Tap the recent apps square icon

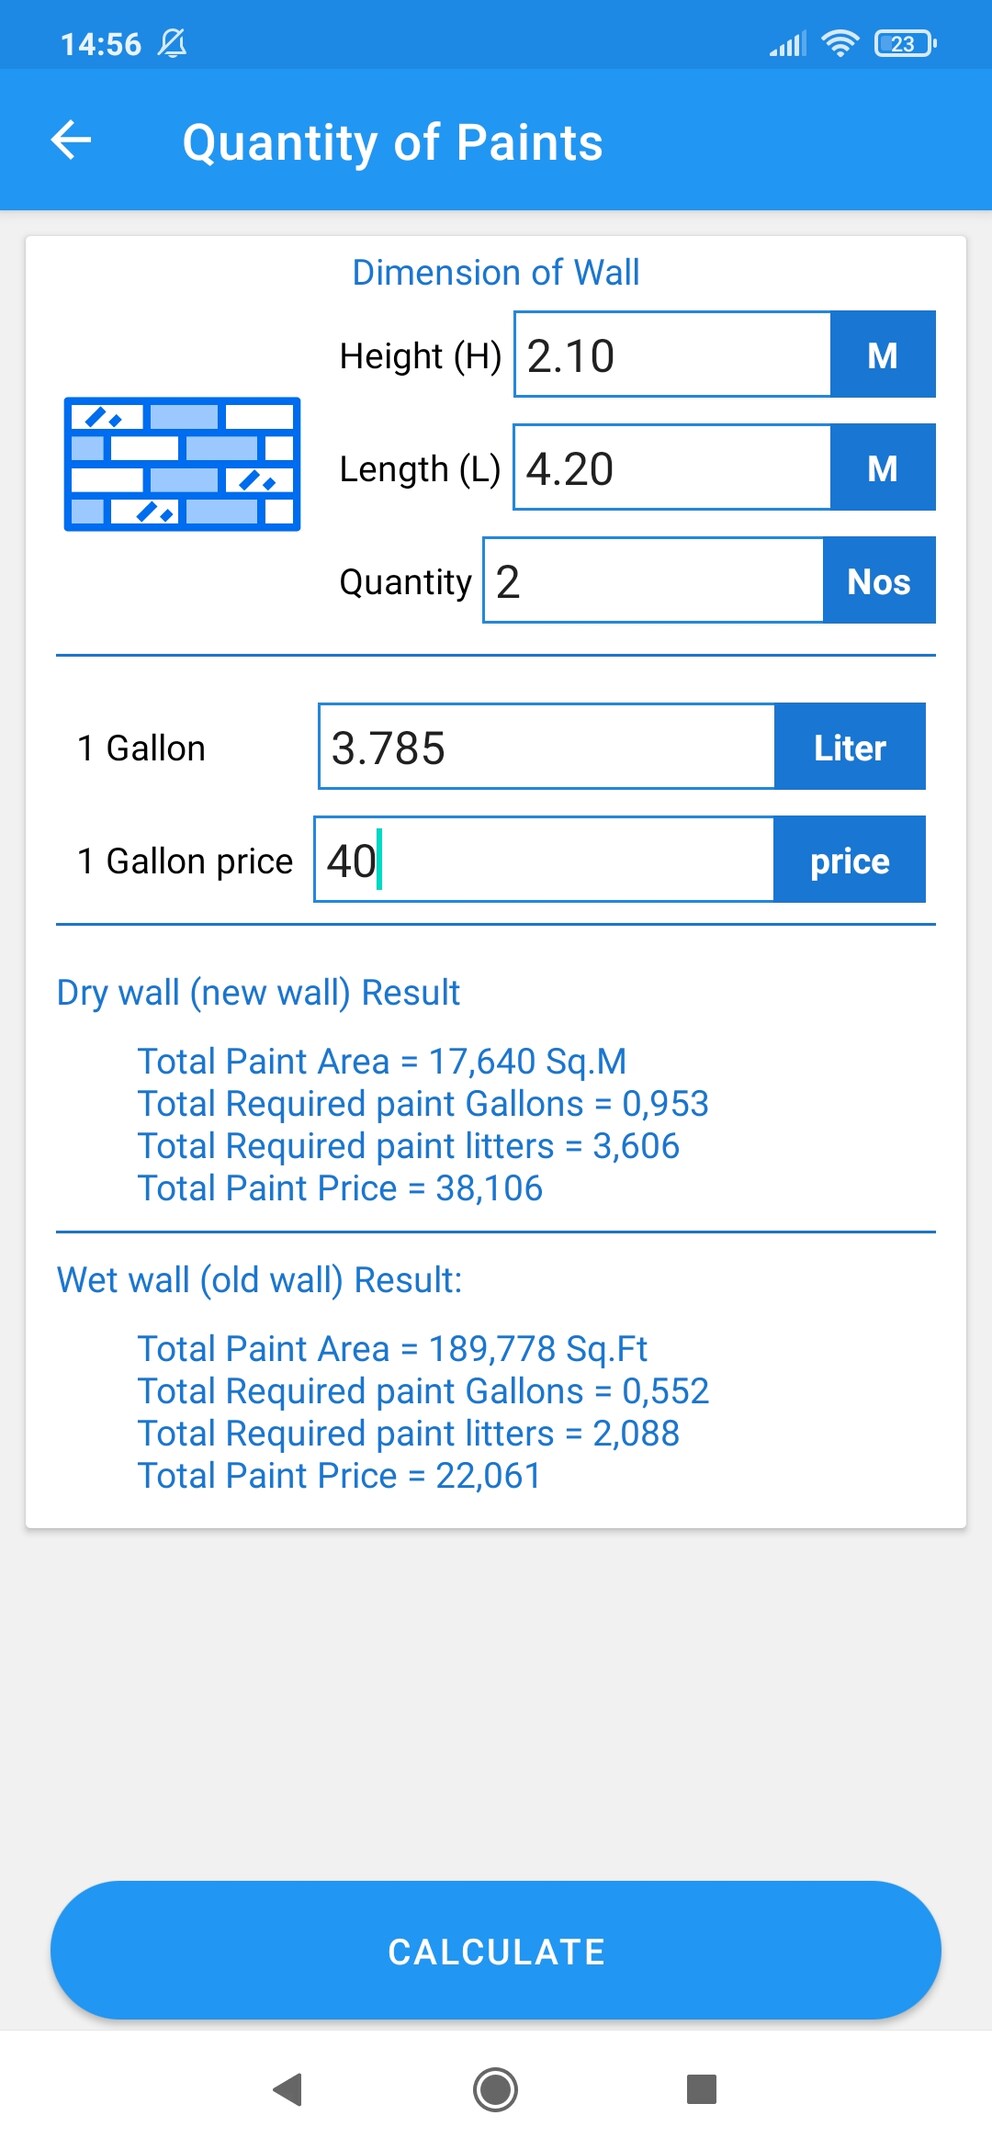coord(702,2089)
